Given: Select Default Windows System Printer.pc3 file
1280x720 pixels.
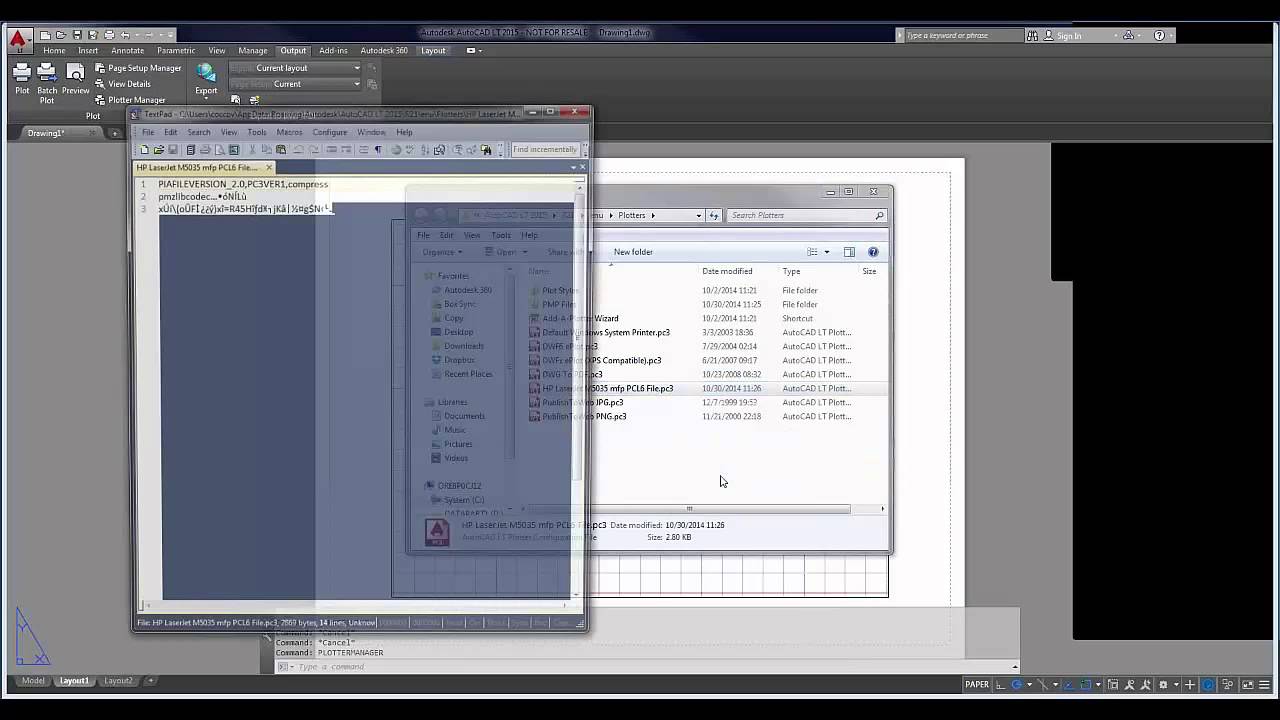Looking at the screenshot, I should [x=605, y=332].
